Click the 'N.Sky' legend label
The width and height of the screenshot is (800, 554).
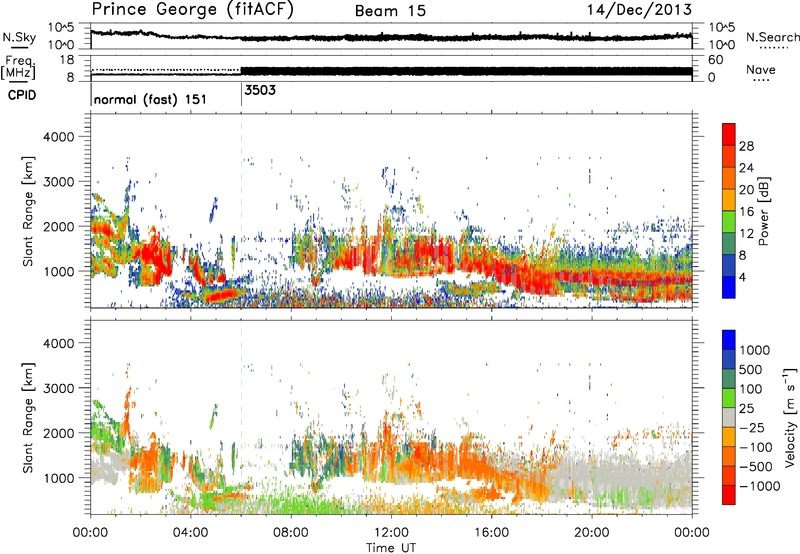19,37
